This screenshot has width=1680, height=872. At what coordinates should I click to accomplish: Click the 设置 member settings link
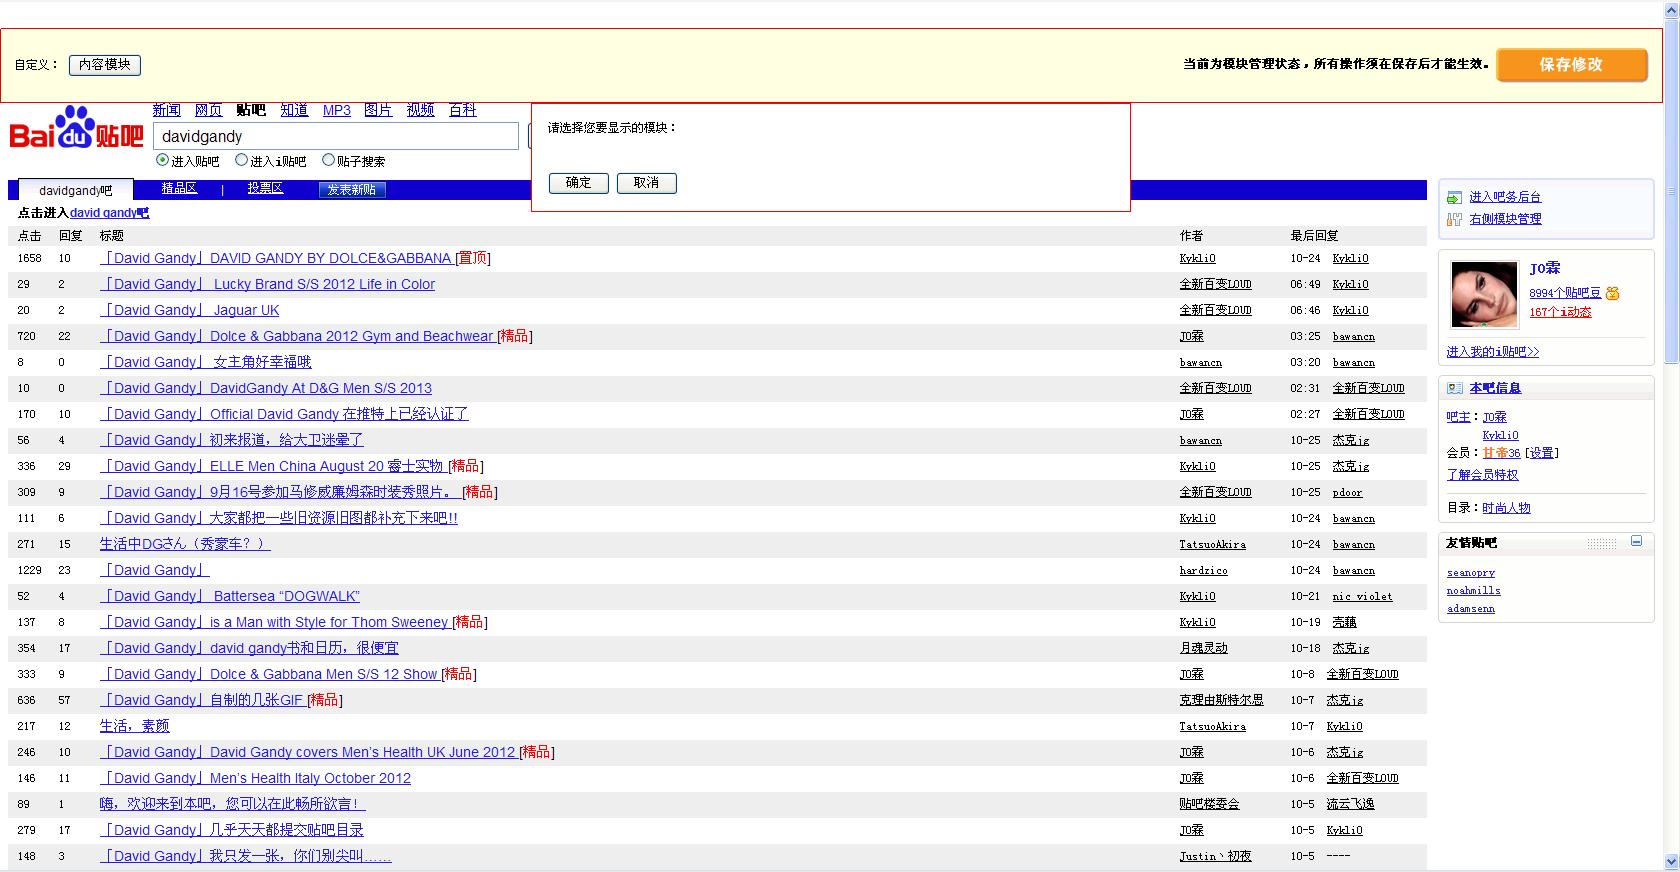click(x=1541, y=453)
